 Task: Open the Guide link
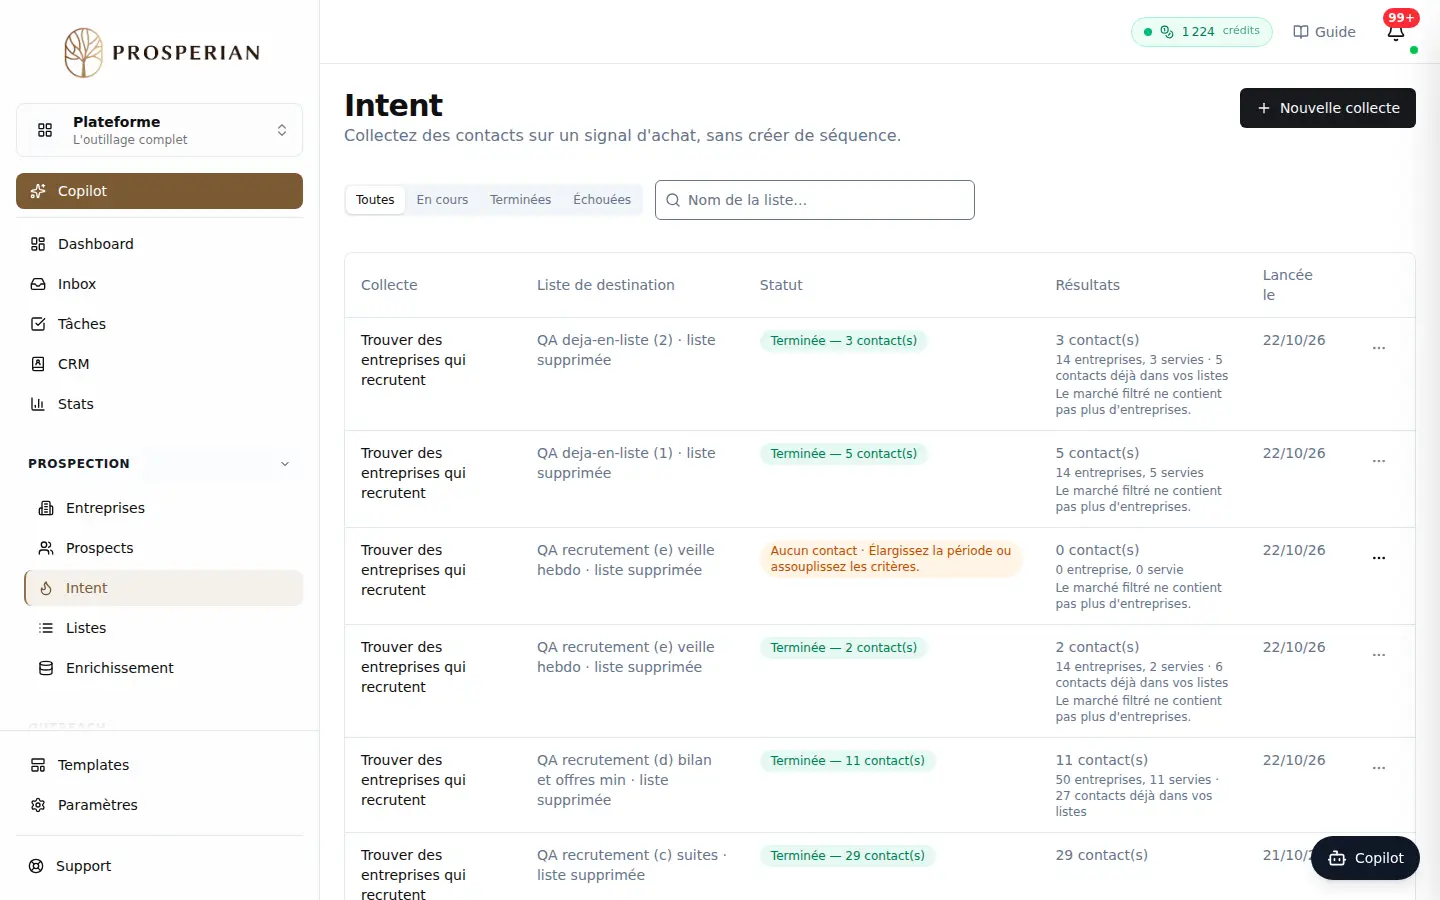click(x=1324, y=32)
